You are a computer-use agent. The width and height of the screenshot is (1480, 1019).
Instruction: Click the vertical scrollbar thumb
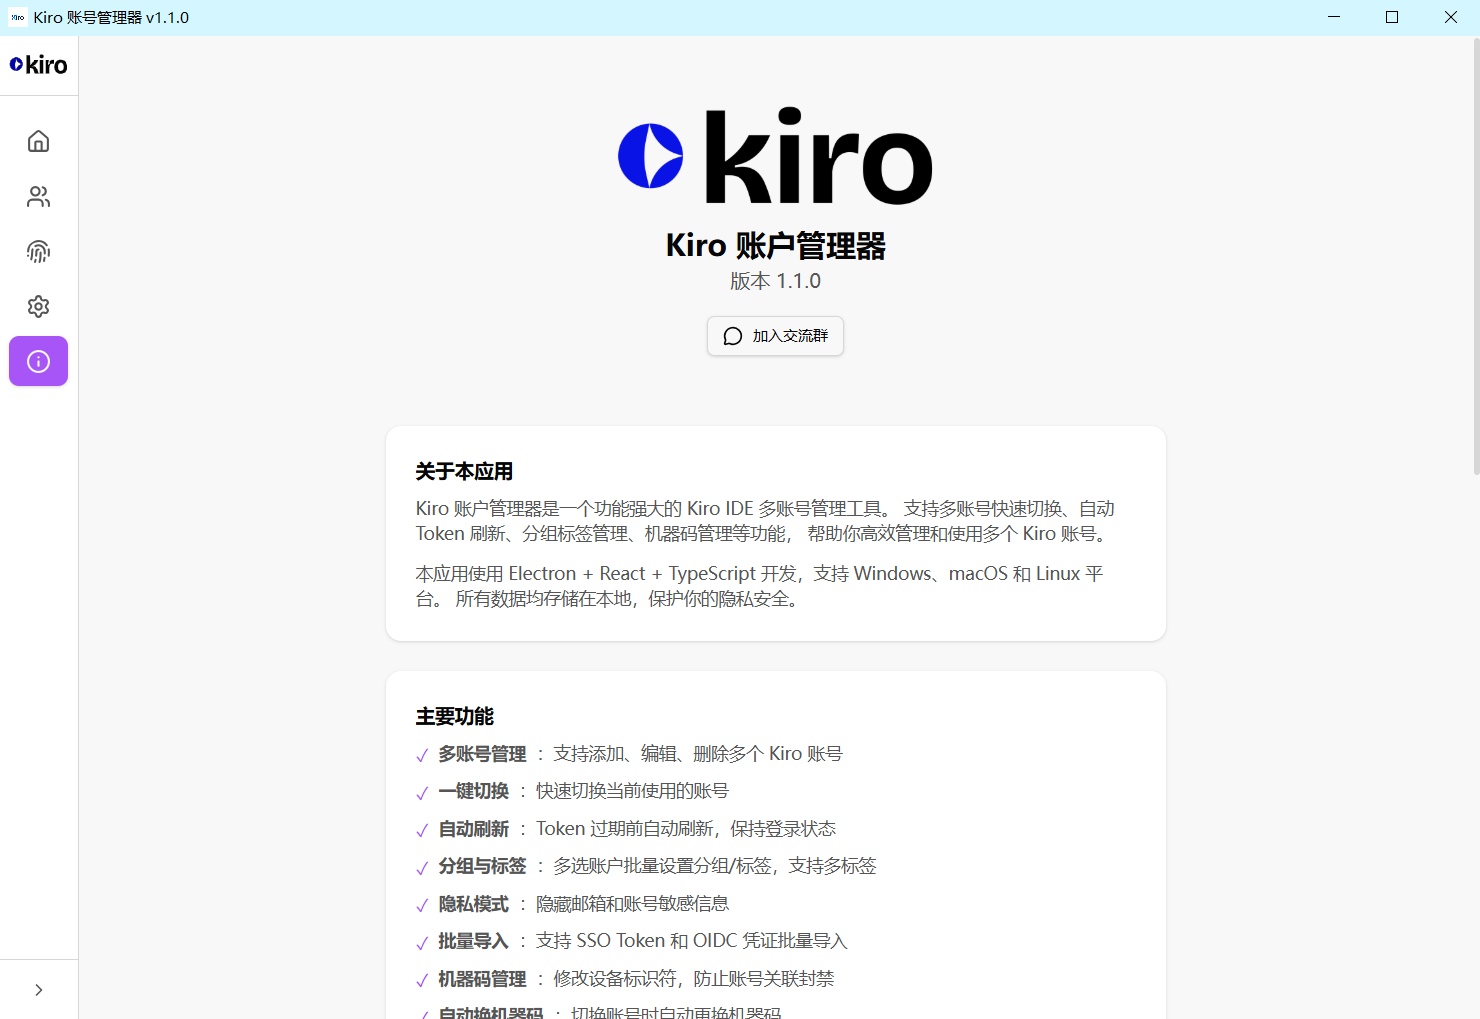[x=1476, y=258]
